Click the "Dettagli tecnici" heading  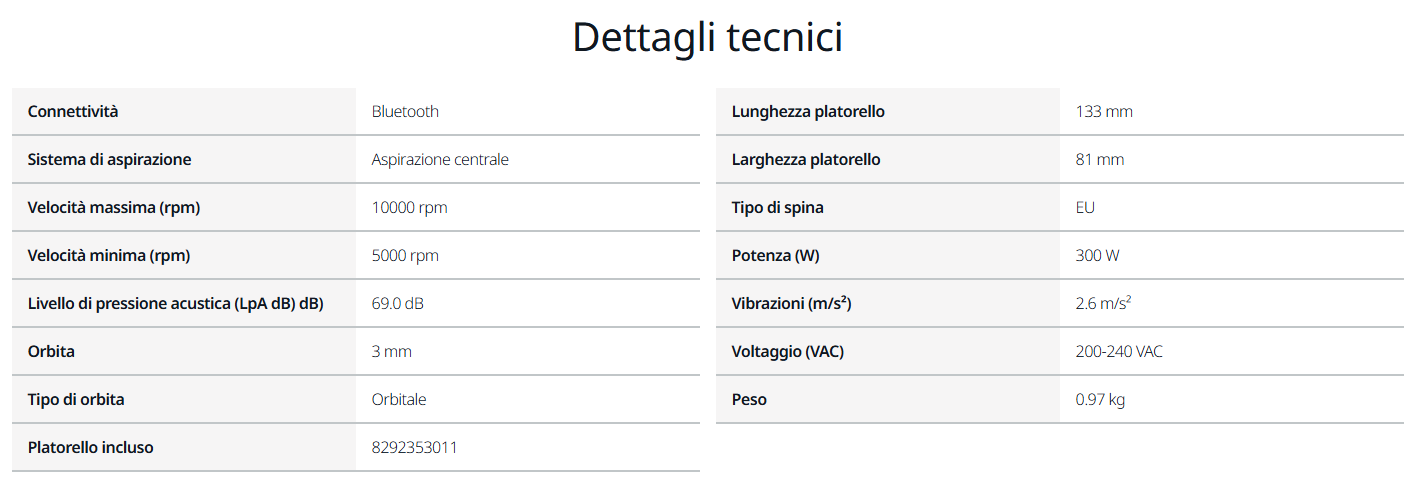click(707, 38)
